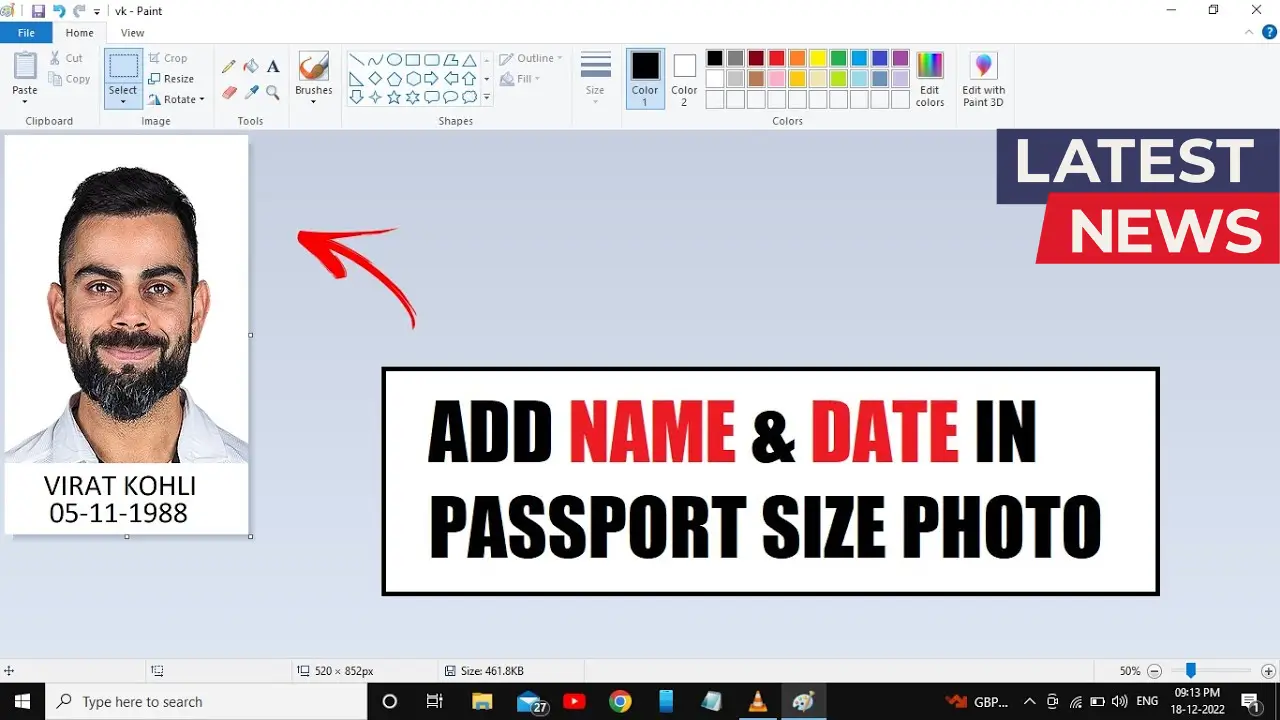Click the Cut command

pyautogui.click(x=66, y=58)
